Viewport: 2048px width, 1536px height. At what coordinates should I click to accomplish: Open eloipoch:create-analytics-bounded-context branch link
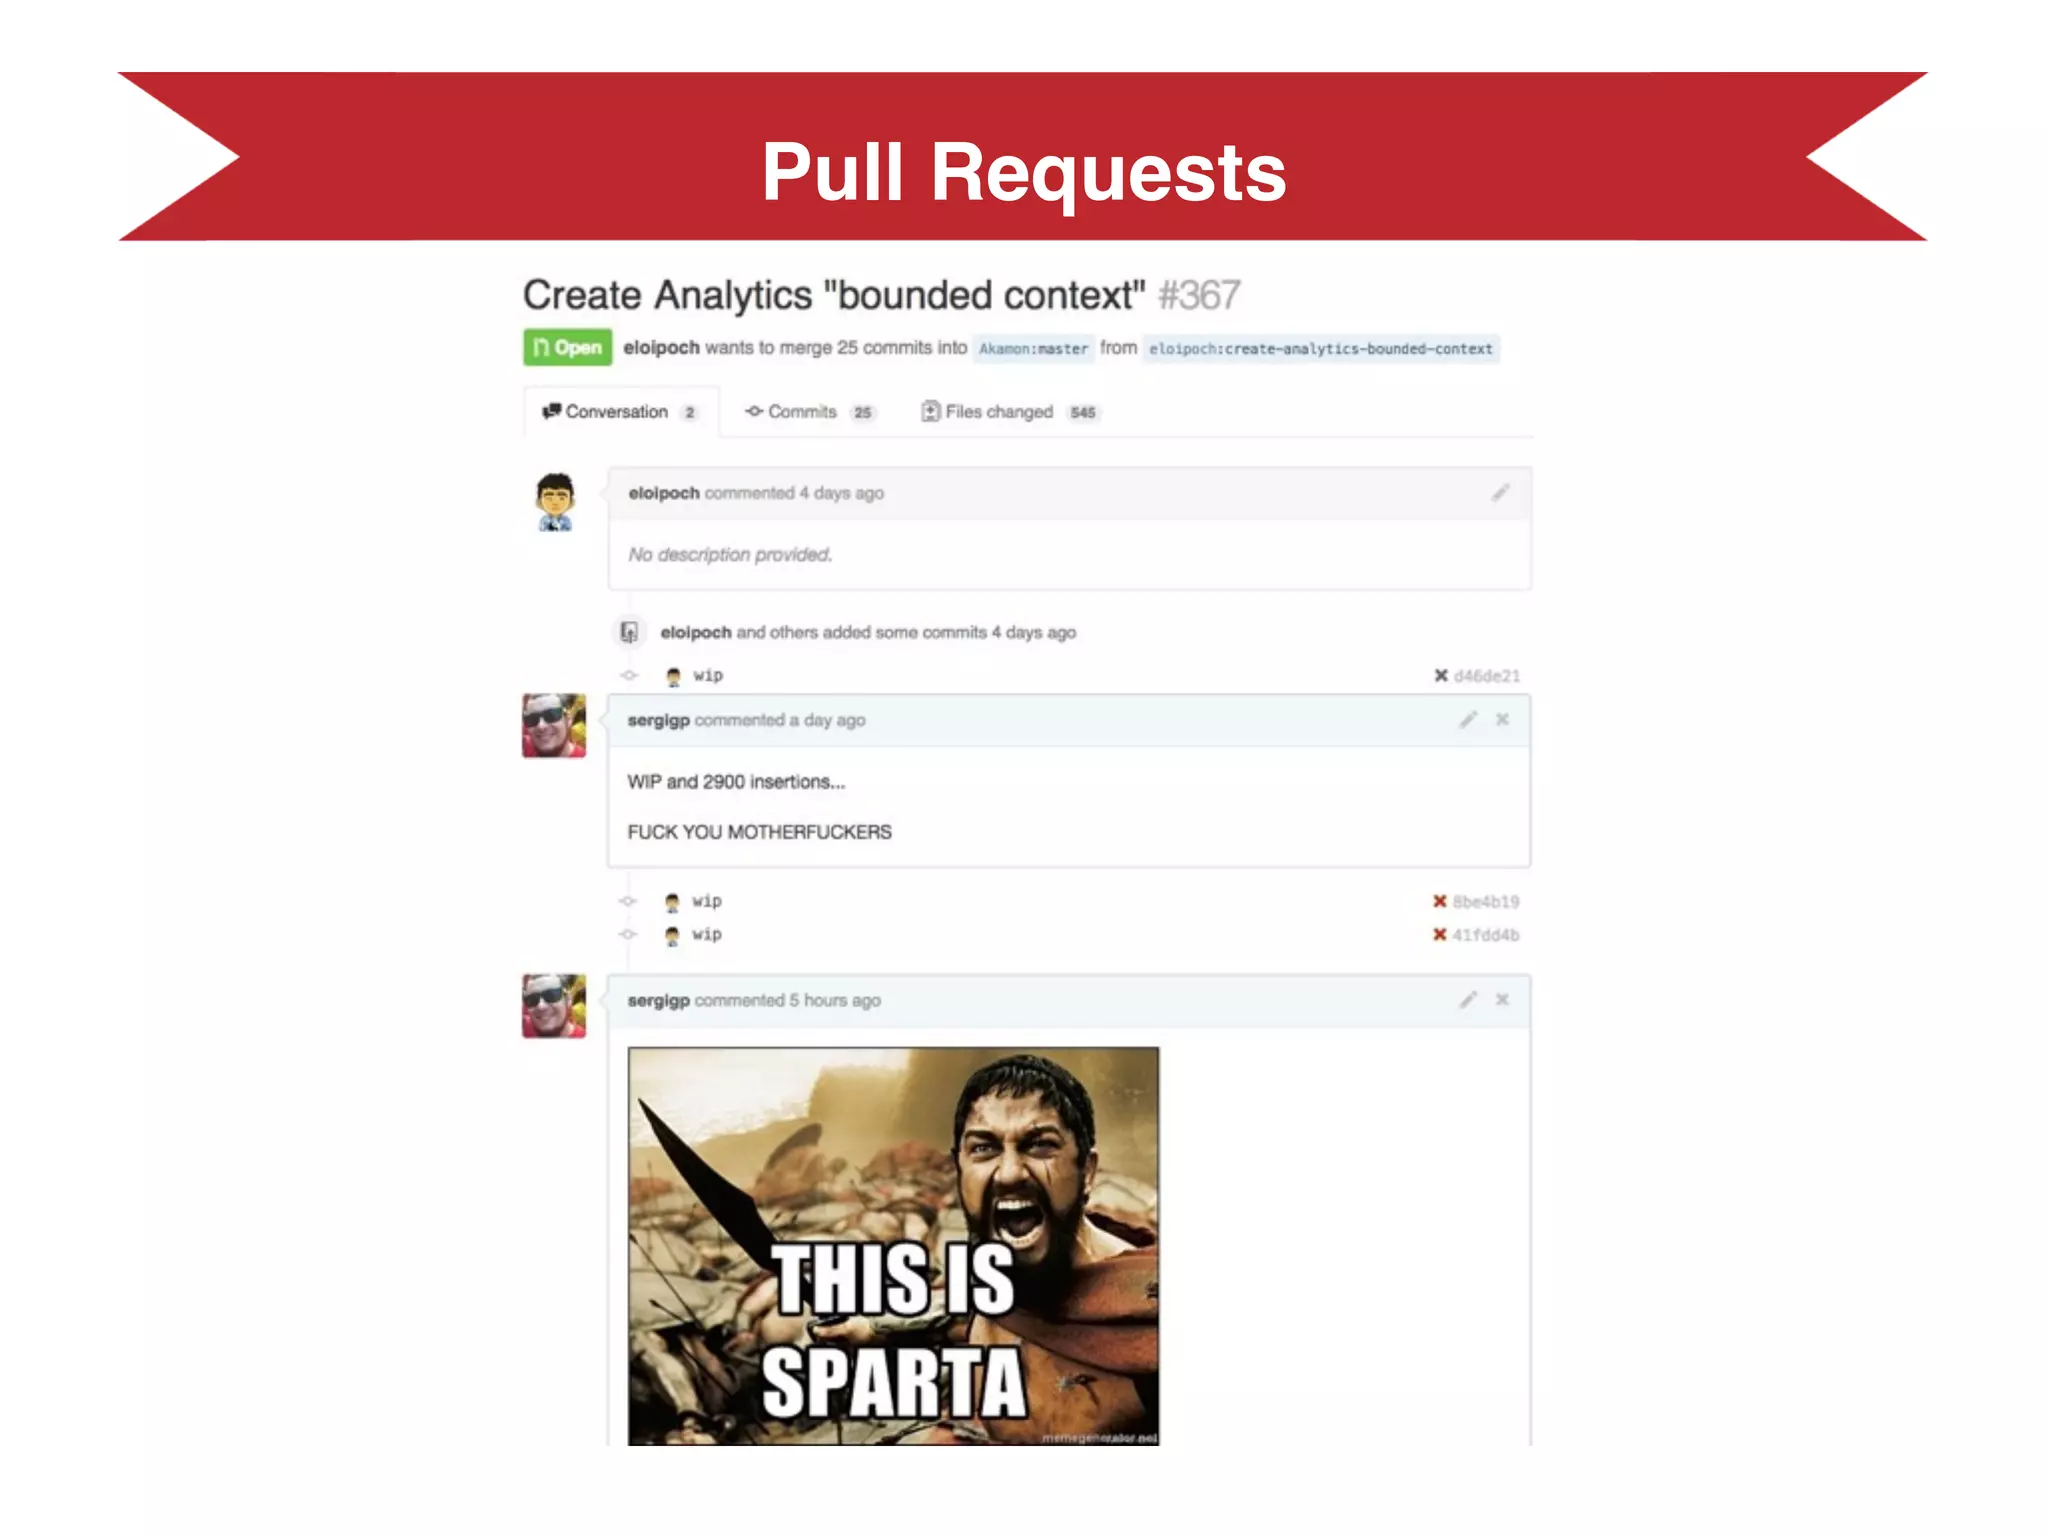(1321, 349)
